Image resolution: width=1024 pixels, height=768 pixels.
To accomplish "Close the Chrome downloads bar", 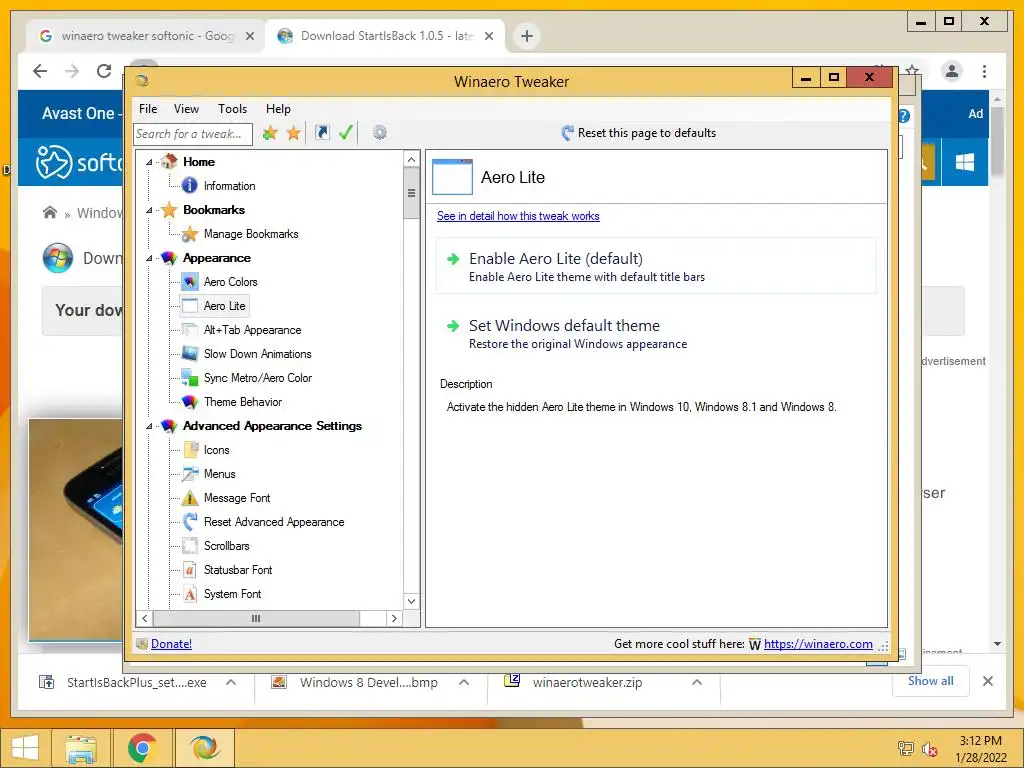I will click(987, 681).
